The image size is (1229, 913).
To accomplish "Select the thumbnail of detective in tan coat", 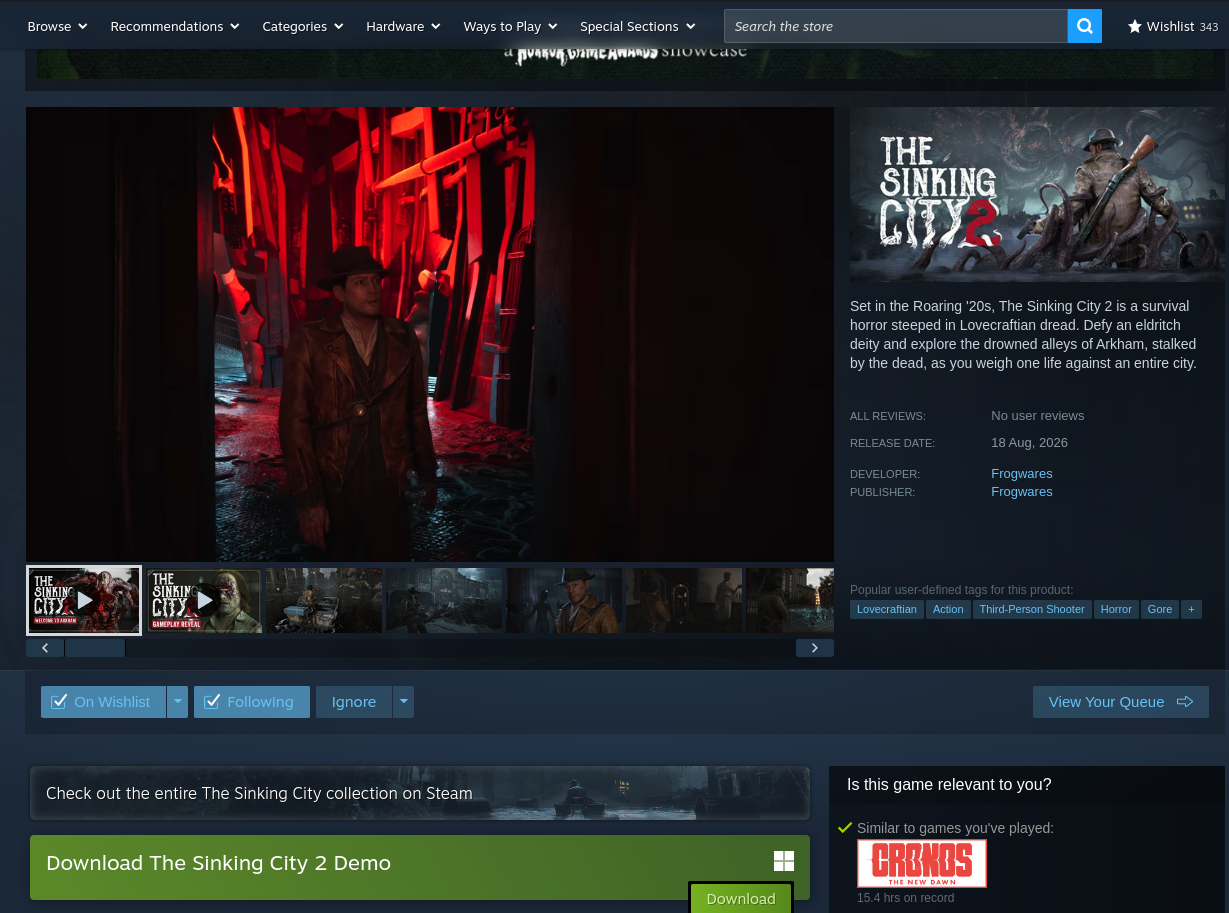I will coord(564,600).
